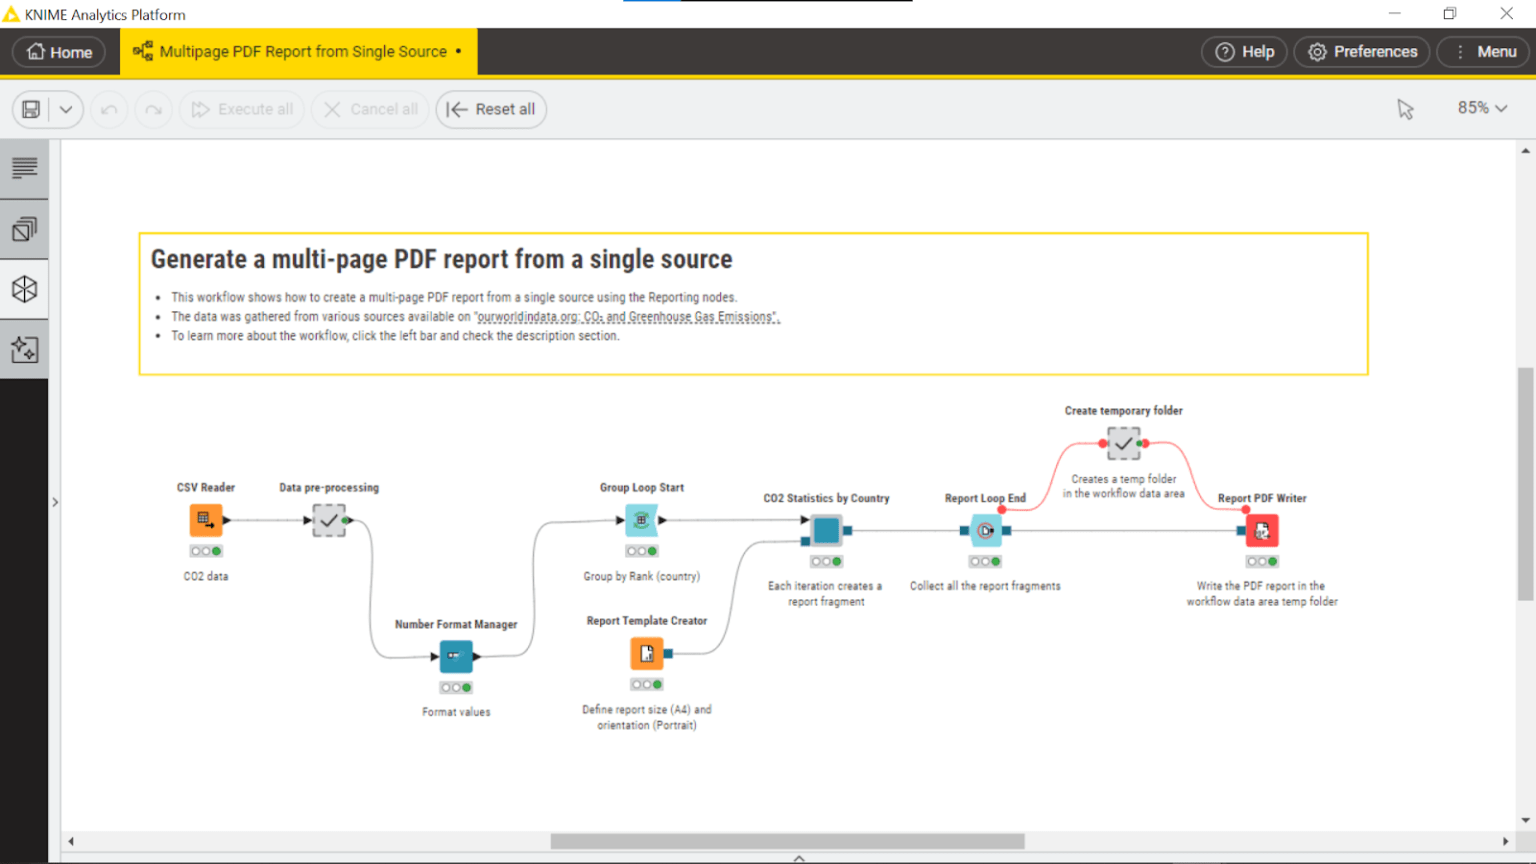Select the Report Loop End node
The image size is (1536, 864).
pos(985,530)
